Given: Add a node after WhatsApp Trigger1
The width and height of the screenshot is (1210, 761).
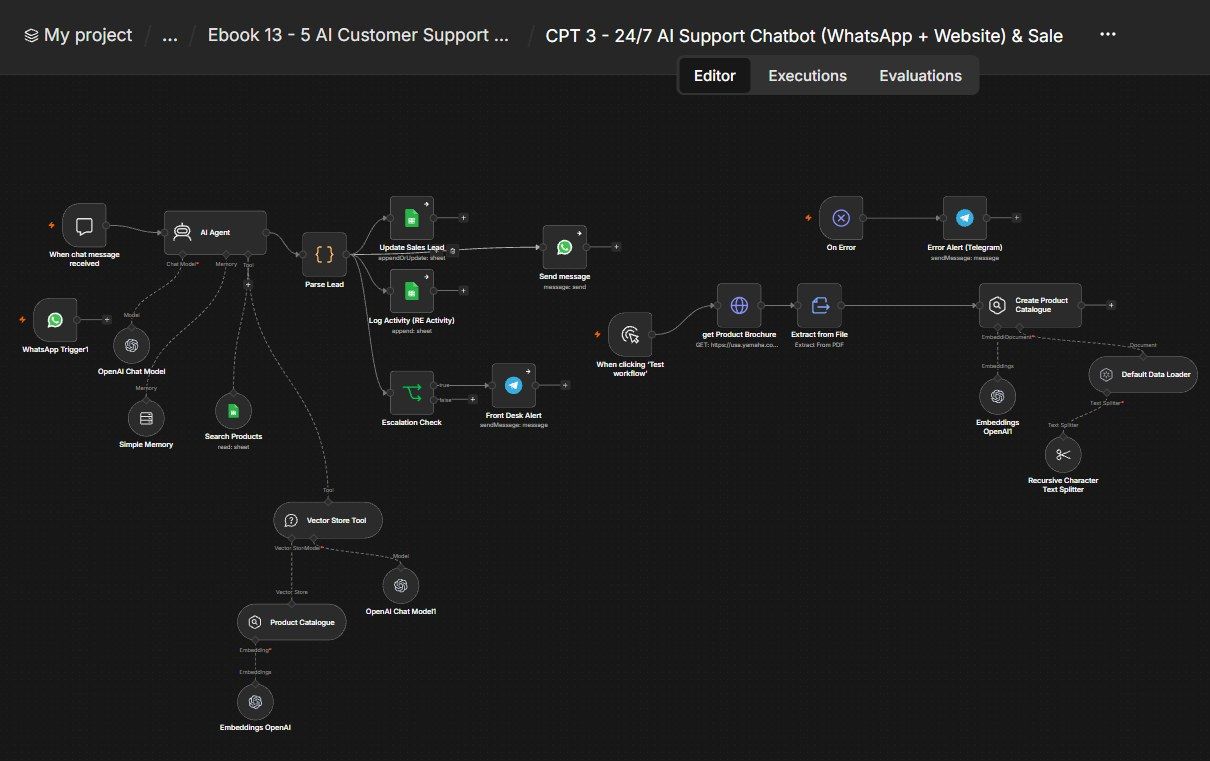Looking at the screenshot, I should (x=107, y=320).
